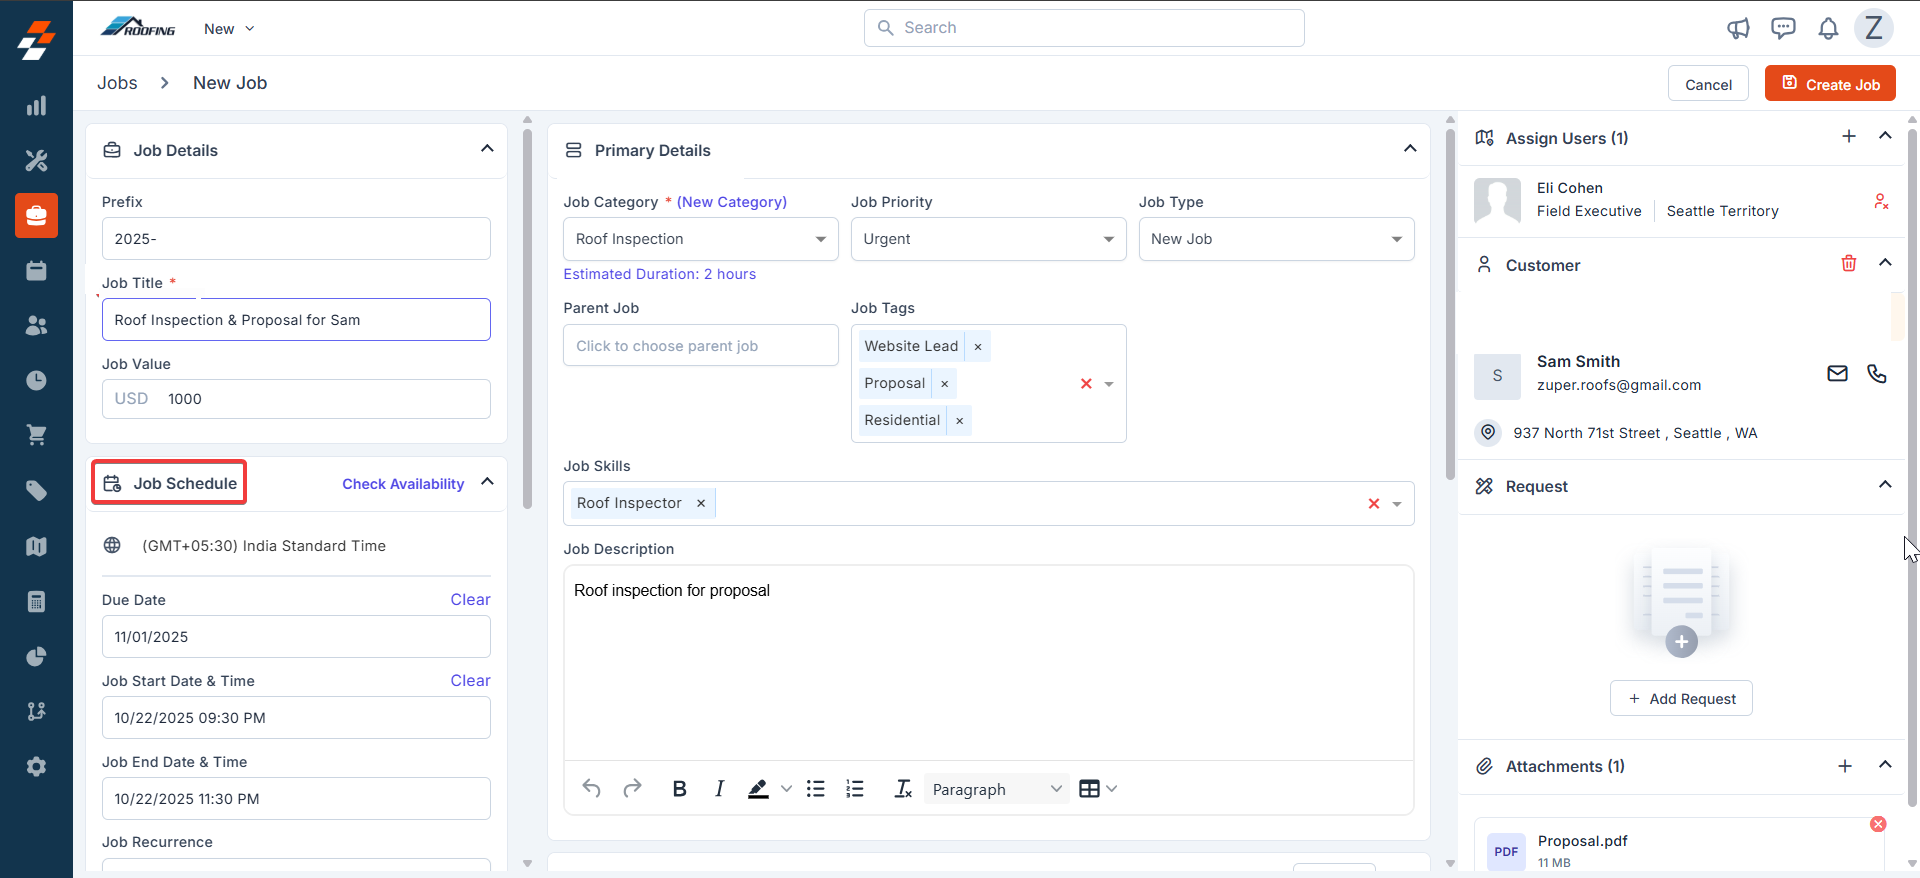Viewport: 1920px width, 878px height.
Task: Undo in the description editor
Action: click(592, 788)
